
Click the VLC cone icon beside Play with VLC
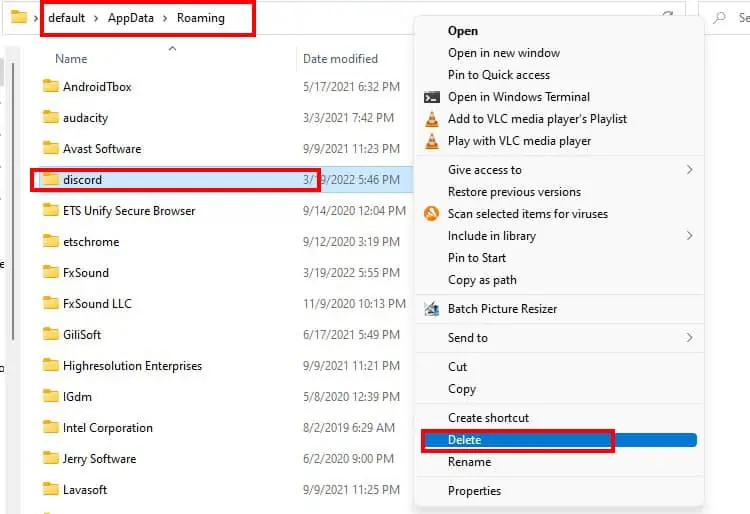click(431, 141)
